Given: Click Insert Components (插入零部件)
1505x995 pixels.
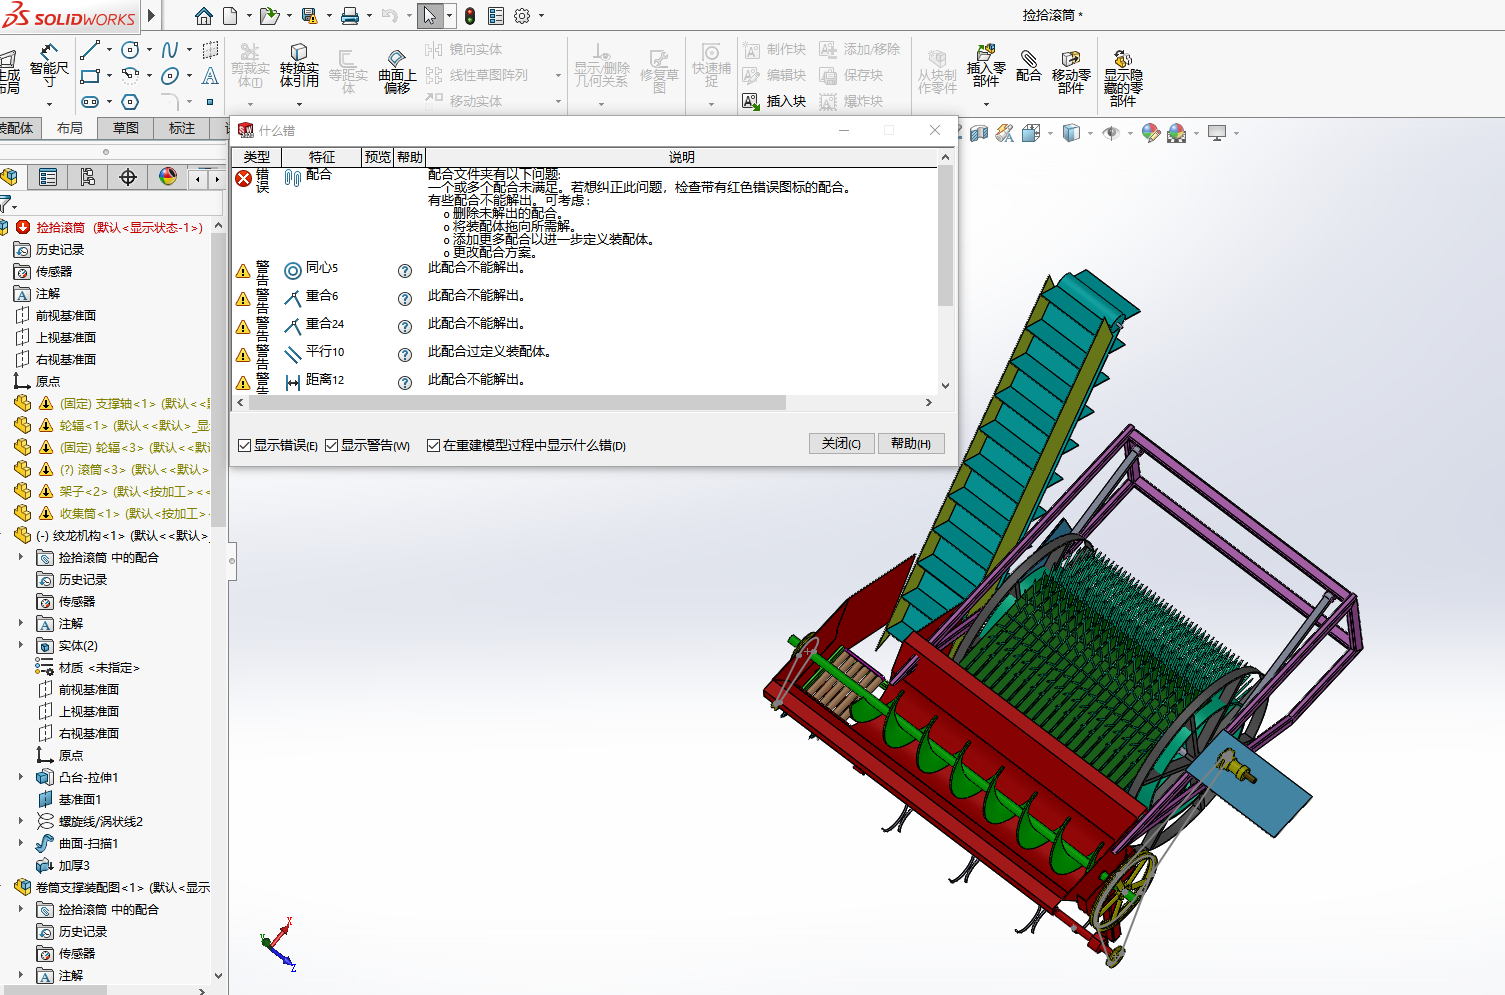Looking at the screenshot, I should (986, 66).
